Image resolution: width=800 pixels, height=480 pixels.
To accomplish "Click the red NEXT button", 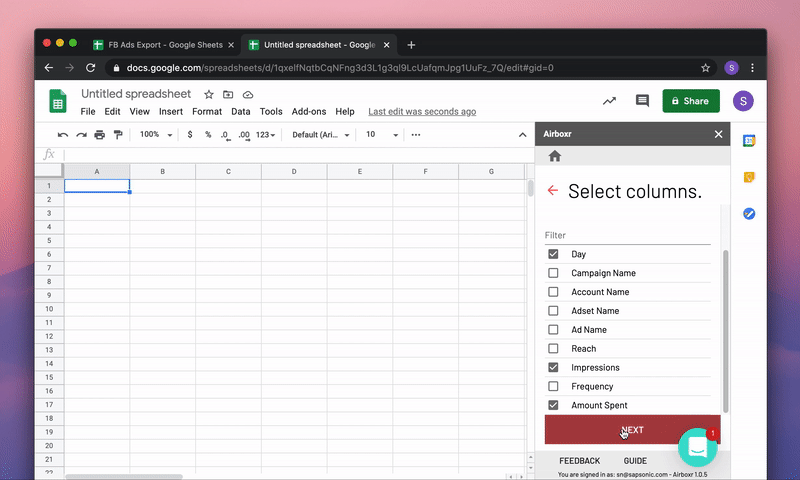I will click(x=632, y=430).
